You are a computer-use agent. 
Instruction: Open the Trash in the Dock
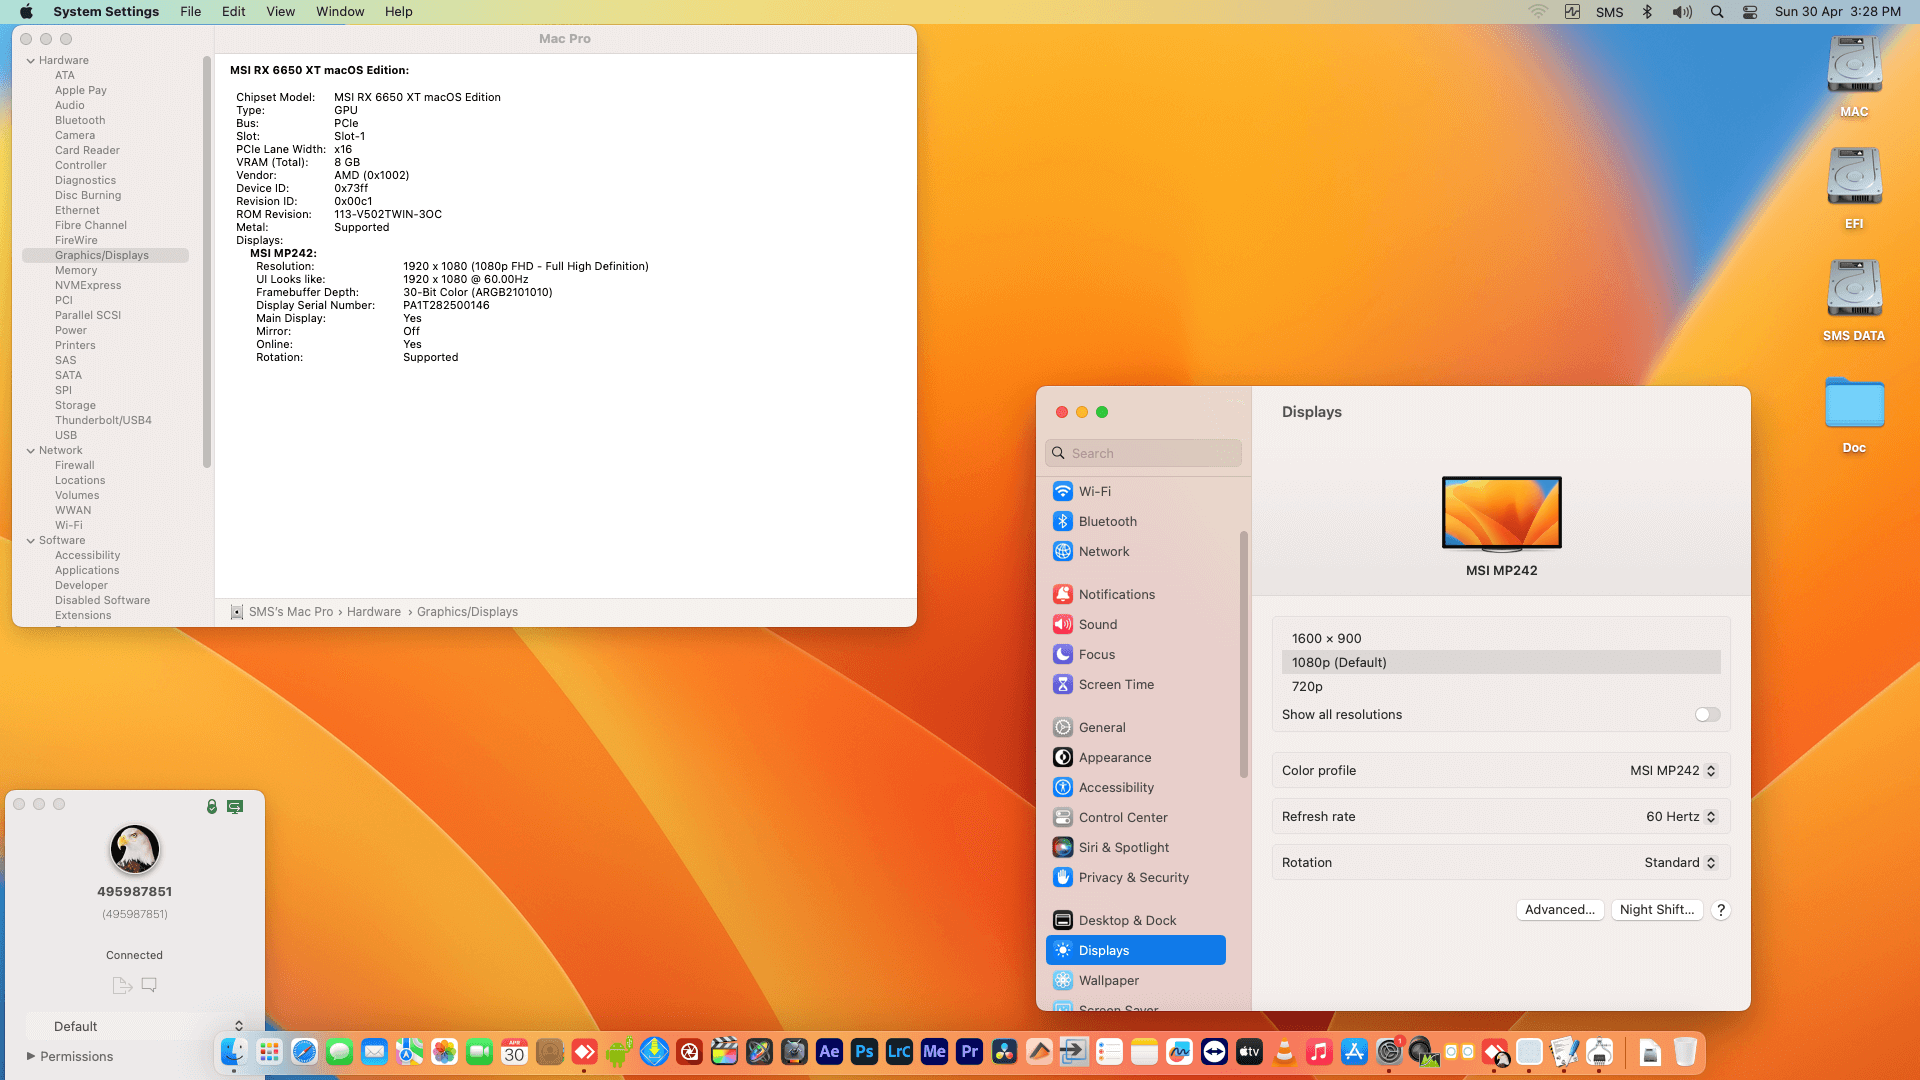point(1685,1052)
